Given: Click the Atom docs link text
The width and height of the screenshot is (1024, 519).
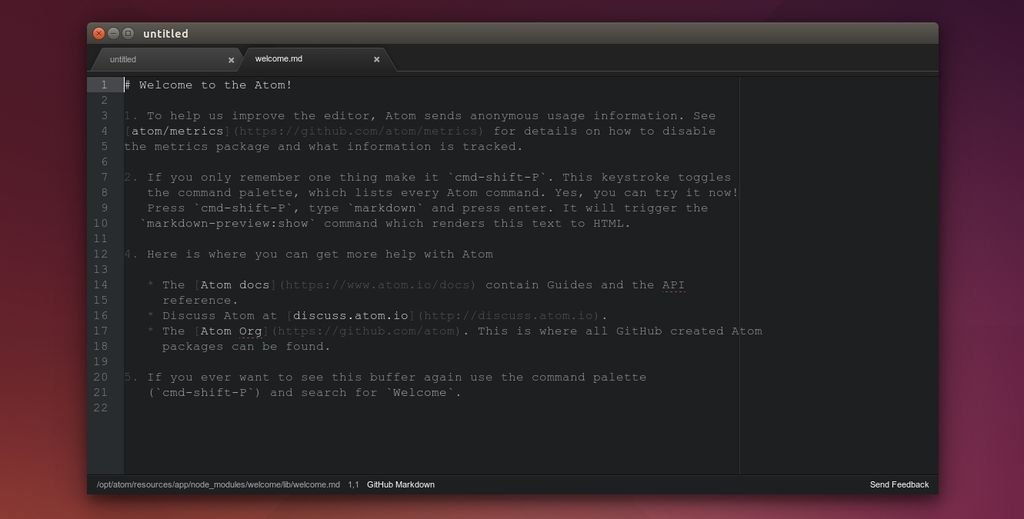Looking at the screenshot, I should pyautogui.click(x=234, y=285).
